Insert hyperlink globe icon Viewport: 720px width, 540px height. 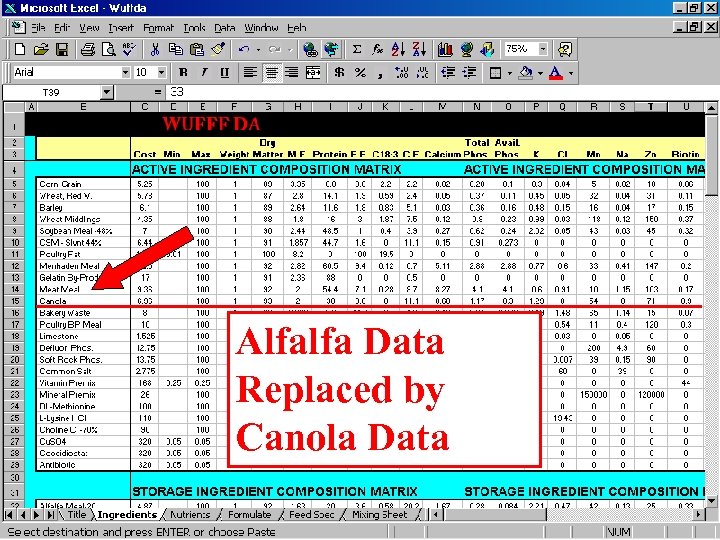pos(310,49)
